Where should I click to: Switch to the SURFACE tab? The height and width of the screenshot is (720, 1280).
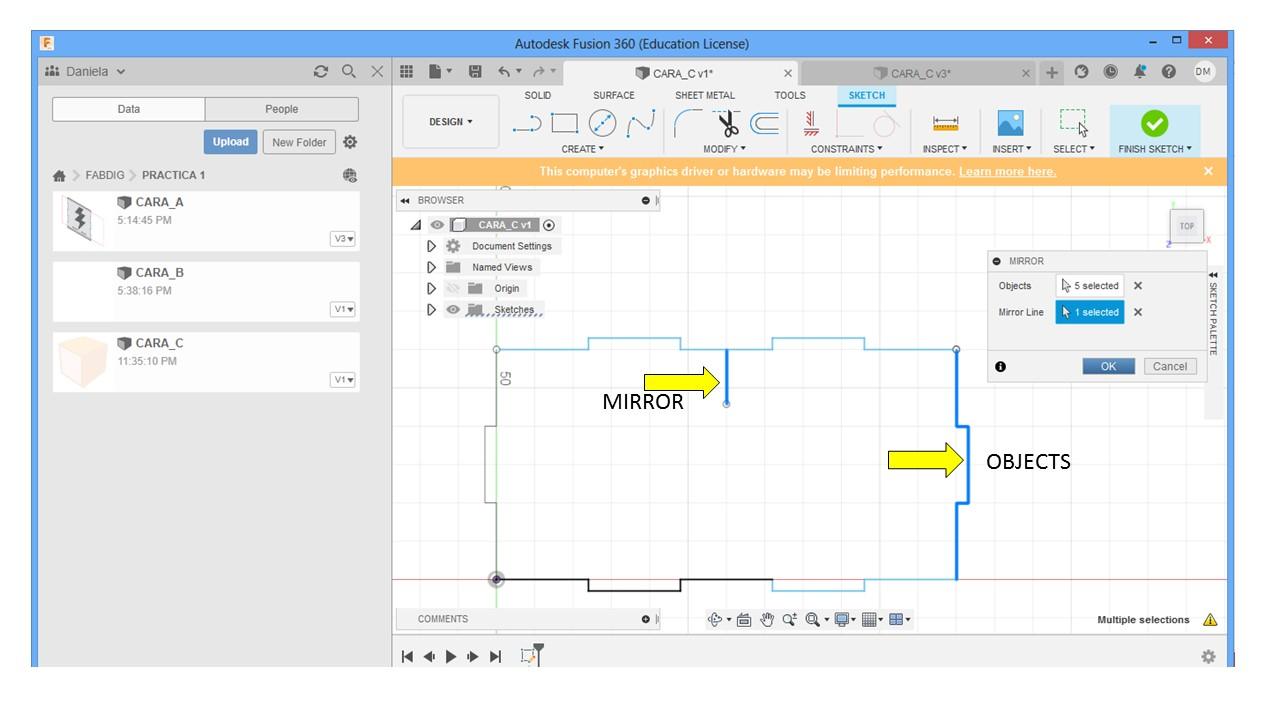(x=614, y=95)
